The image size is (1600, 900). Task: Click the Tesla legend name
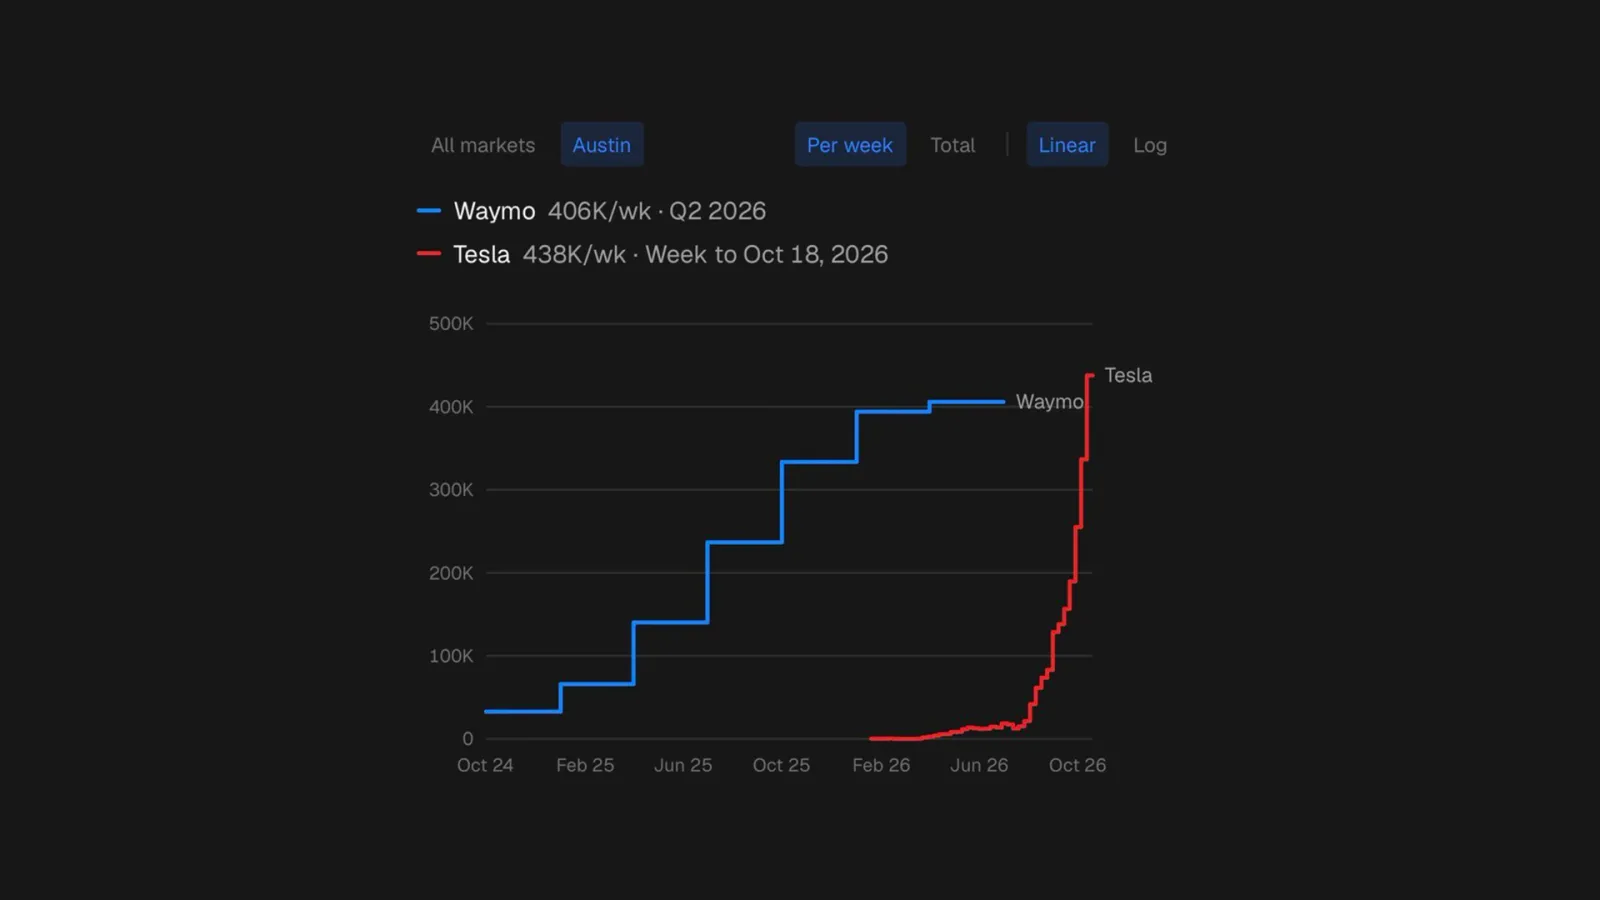(482, 254)
